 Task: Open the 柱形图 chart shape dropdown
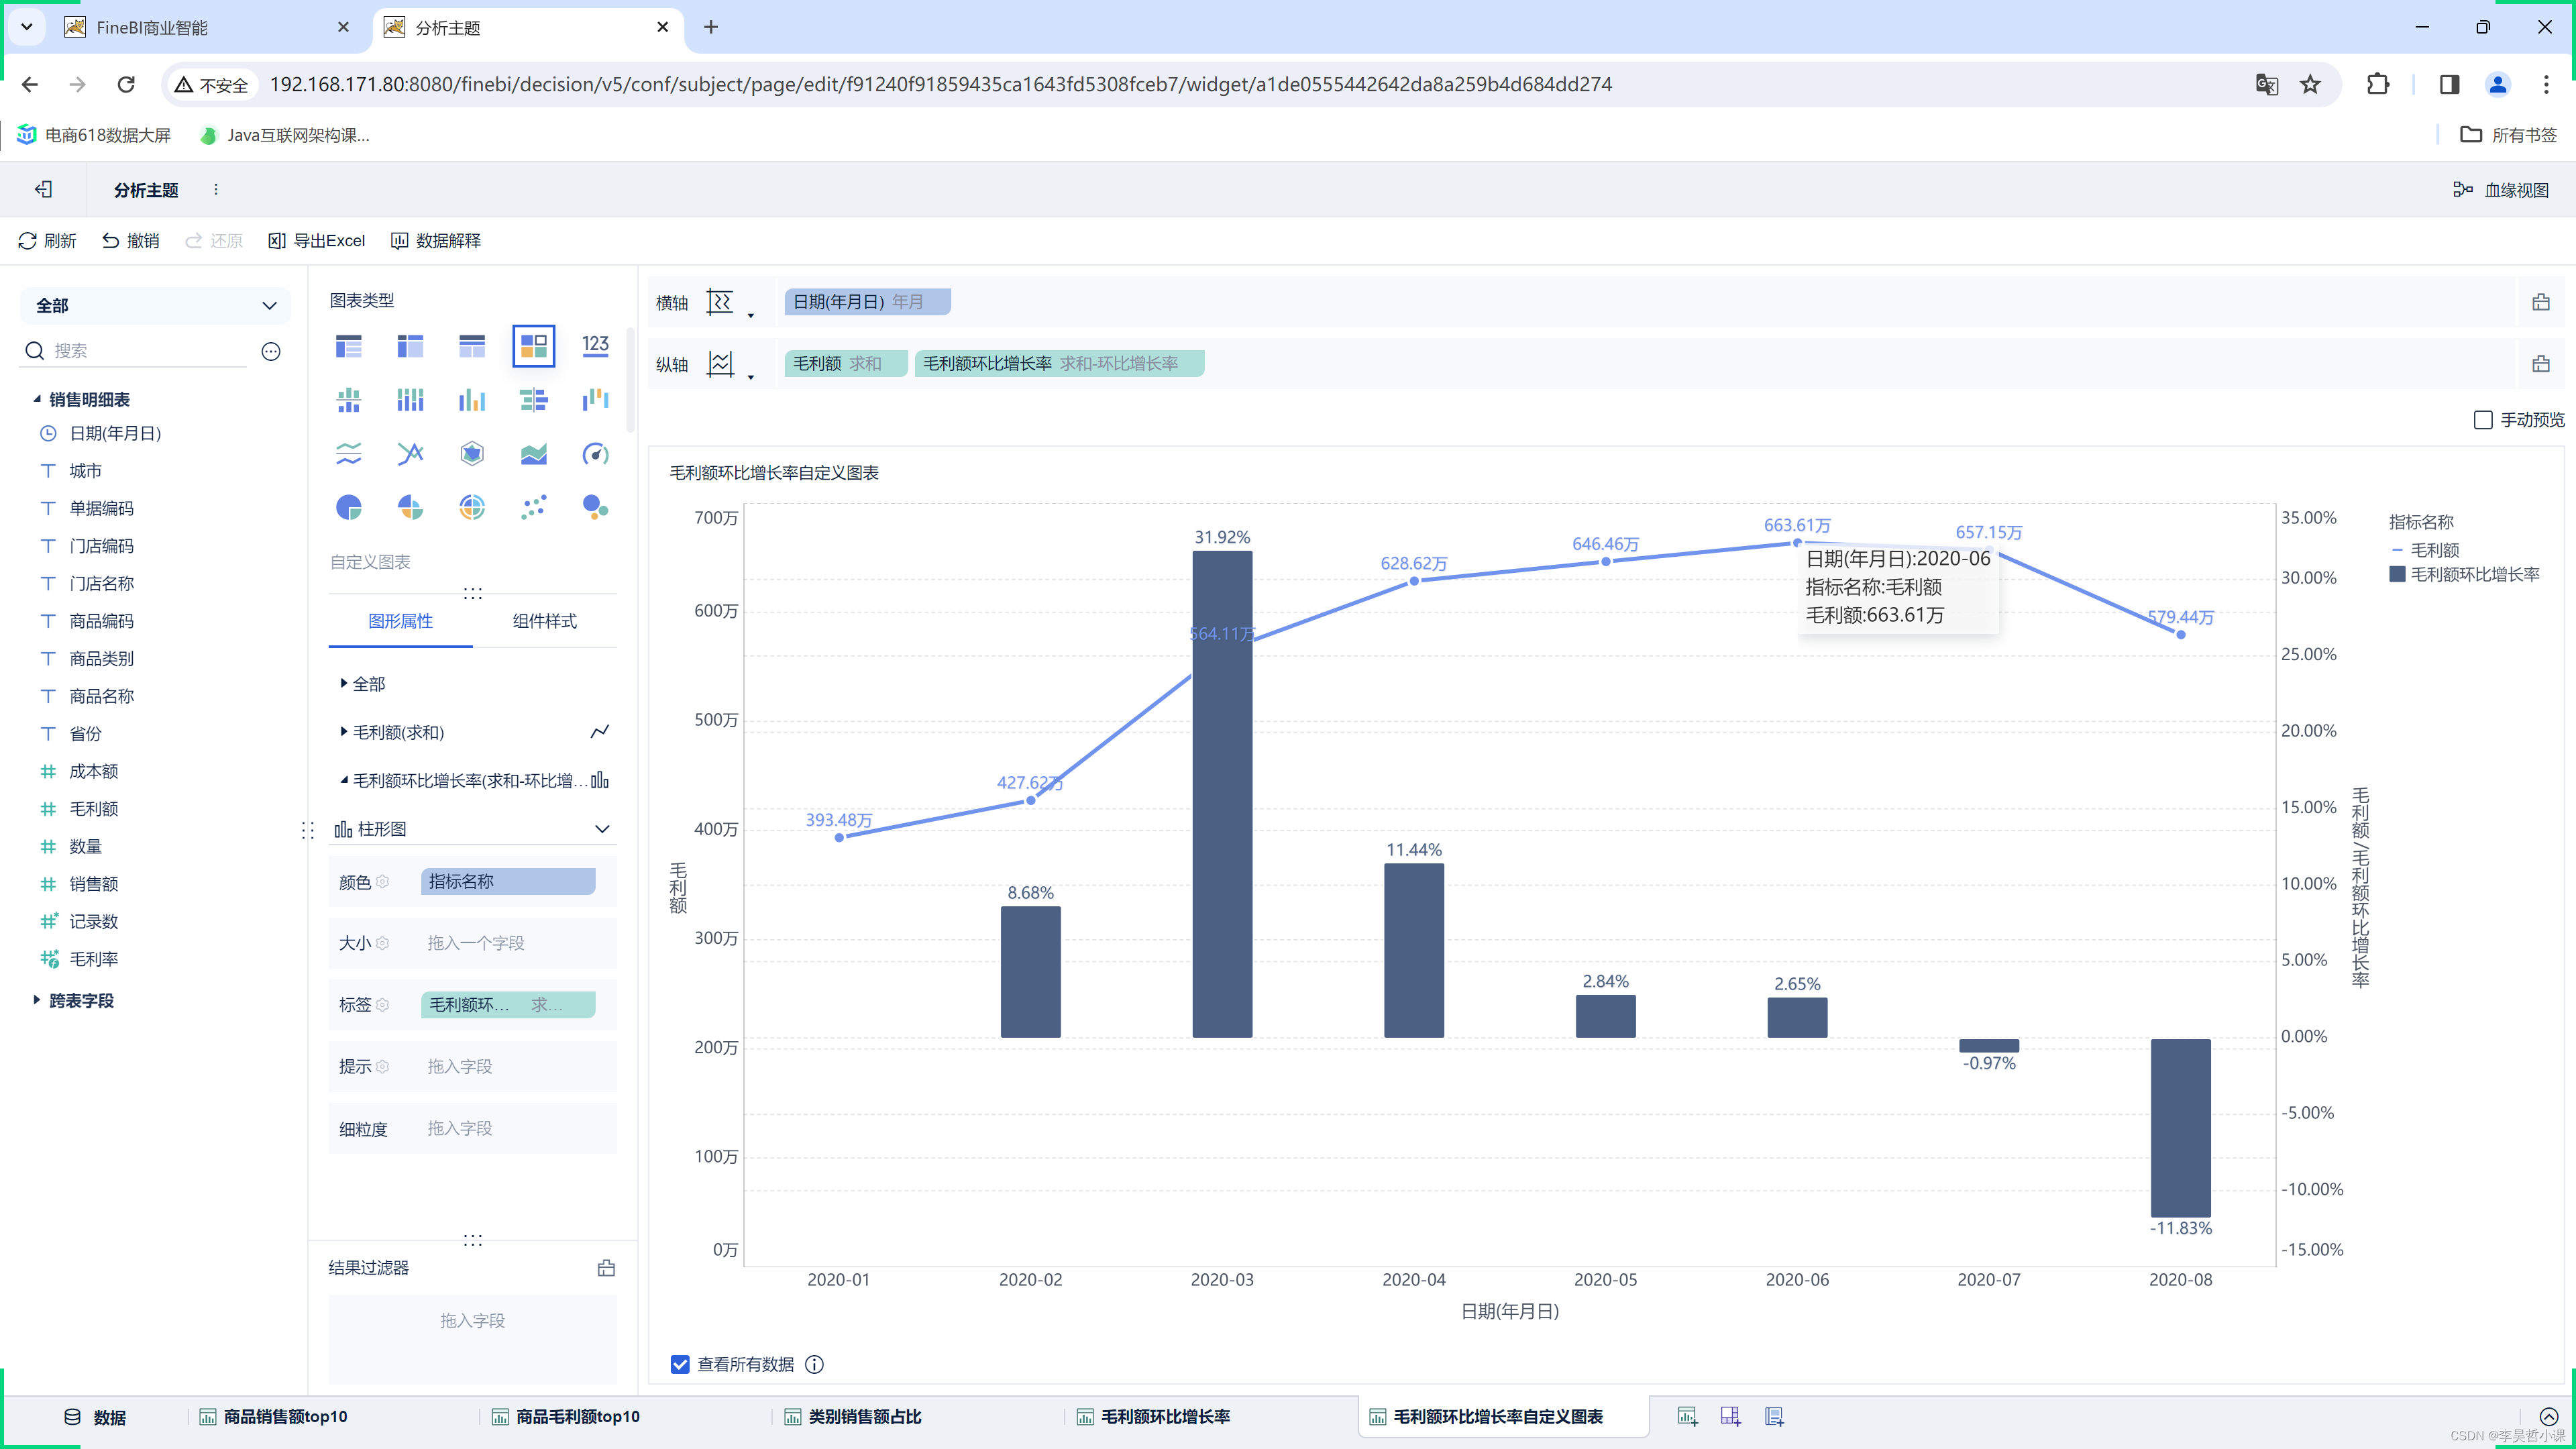472,828
